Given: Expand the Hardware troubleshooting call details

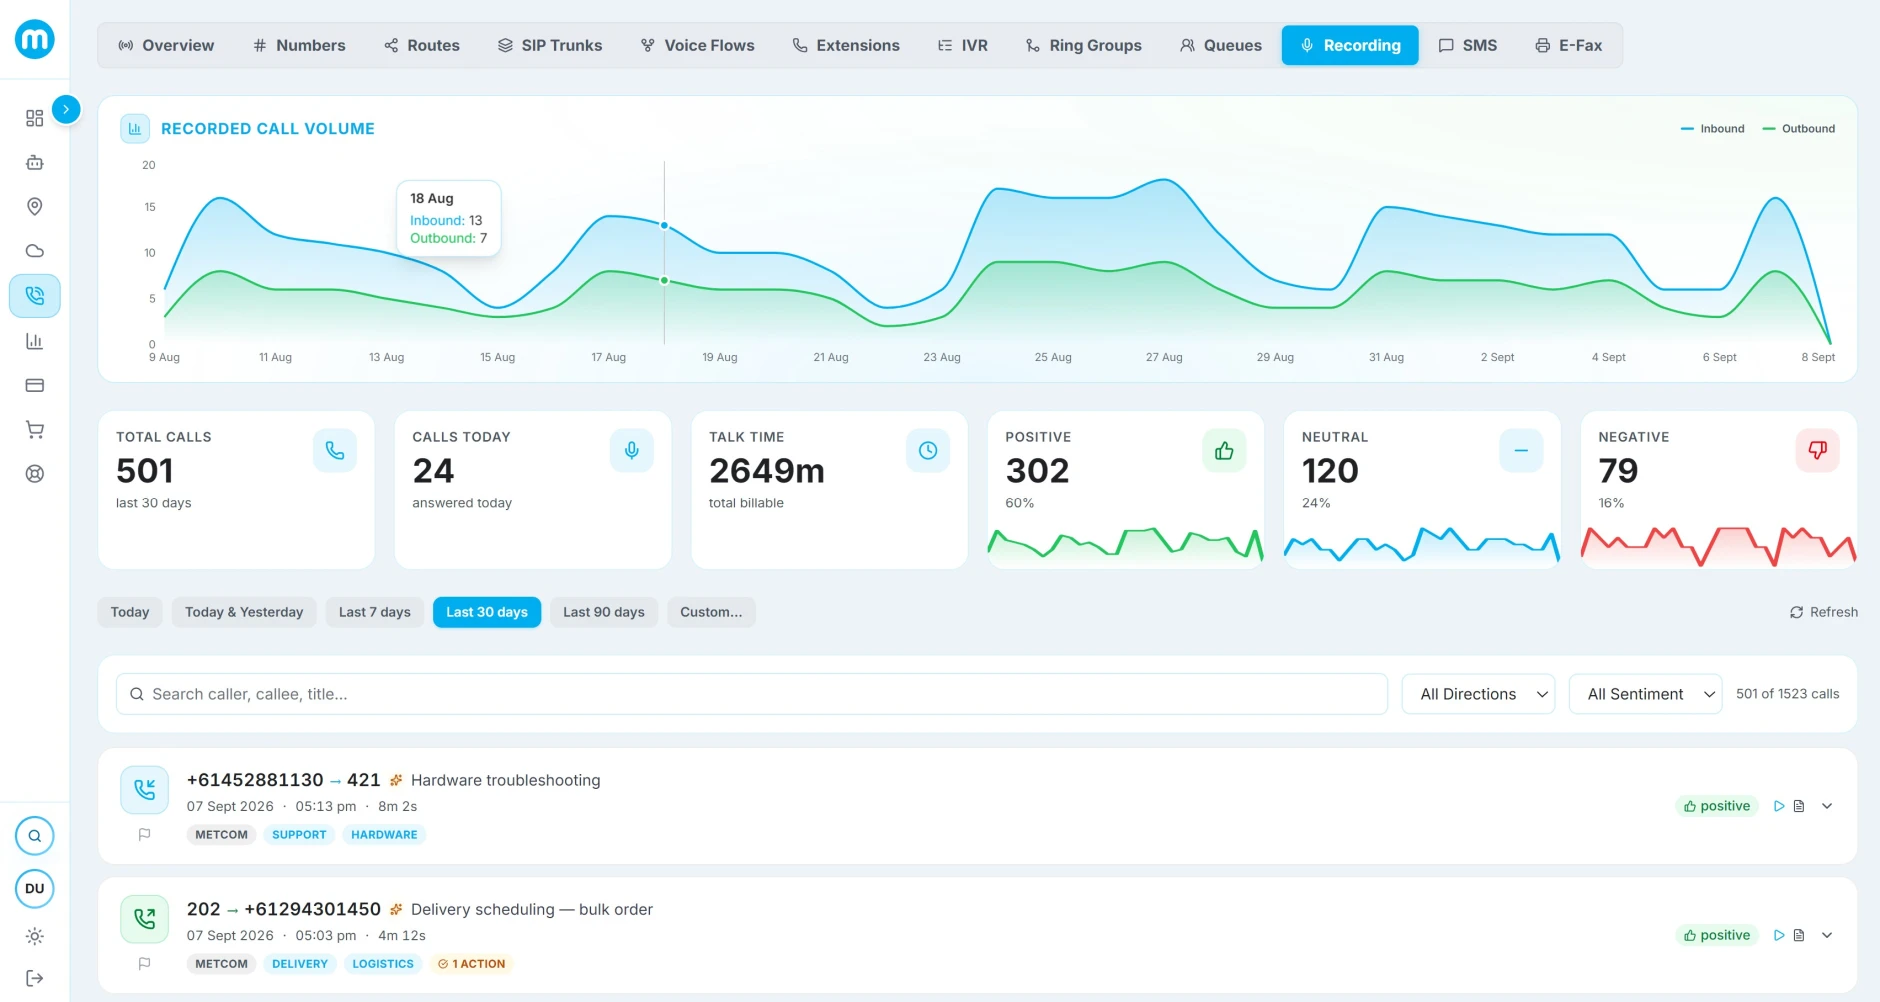Looking at the screenshot, I should point(1827,806).
